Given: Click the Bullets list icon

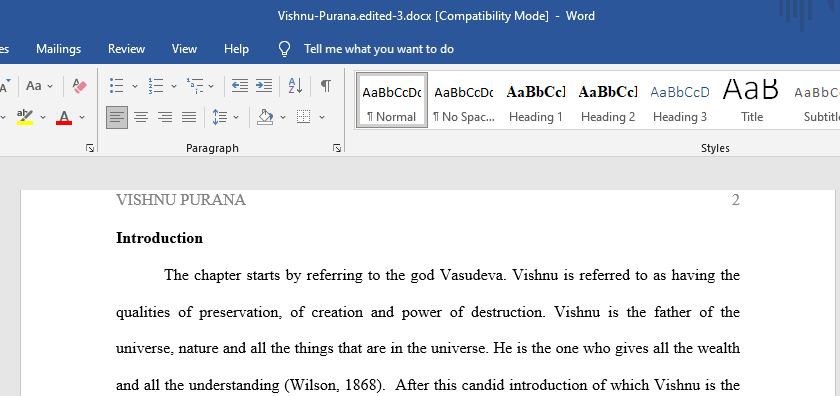Looking at the screenshot, I should 117,86.
